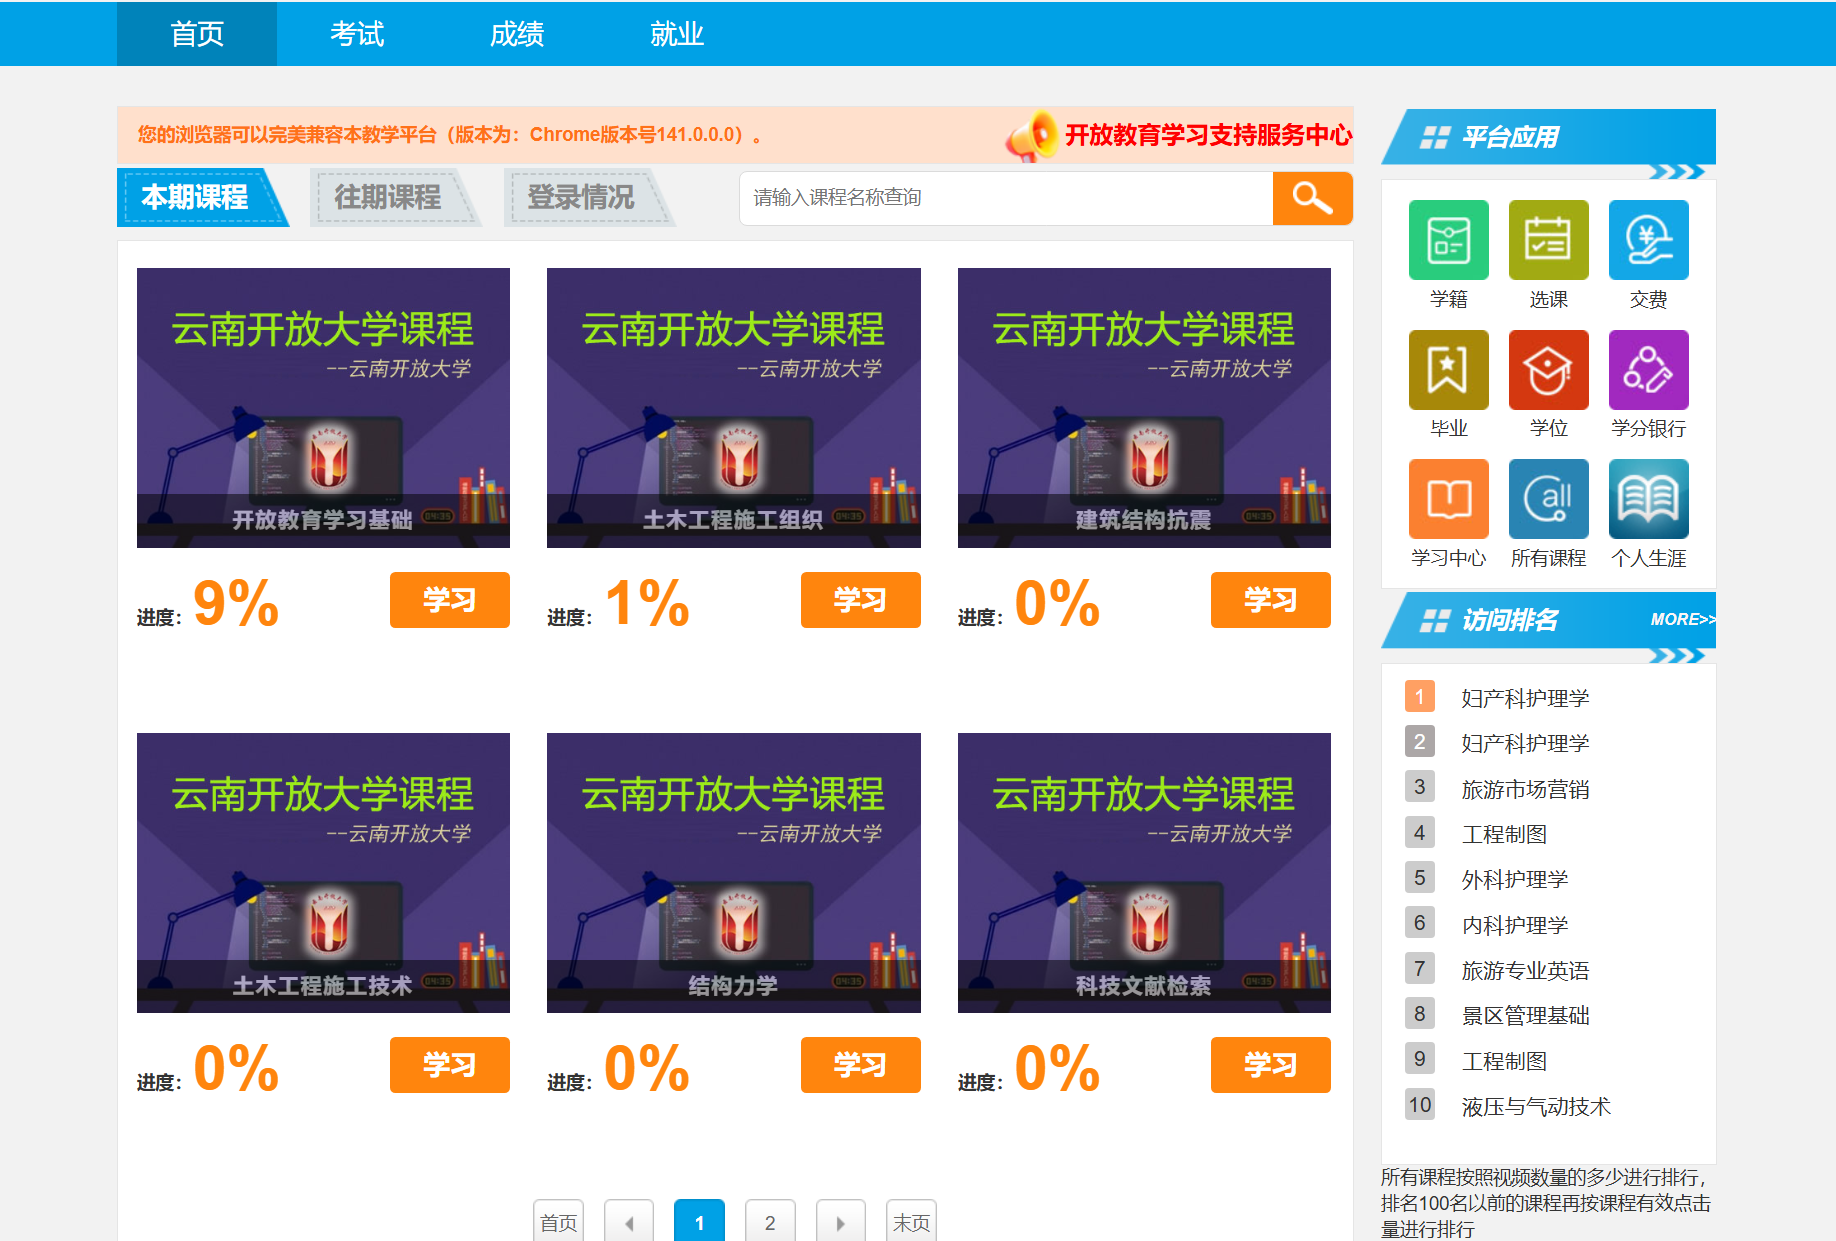This screenshot has height=1241, width=1836.
Task: Open the 学习中心 learning center icon
Action: (1448, 499)
